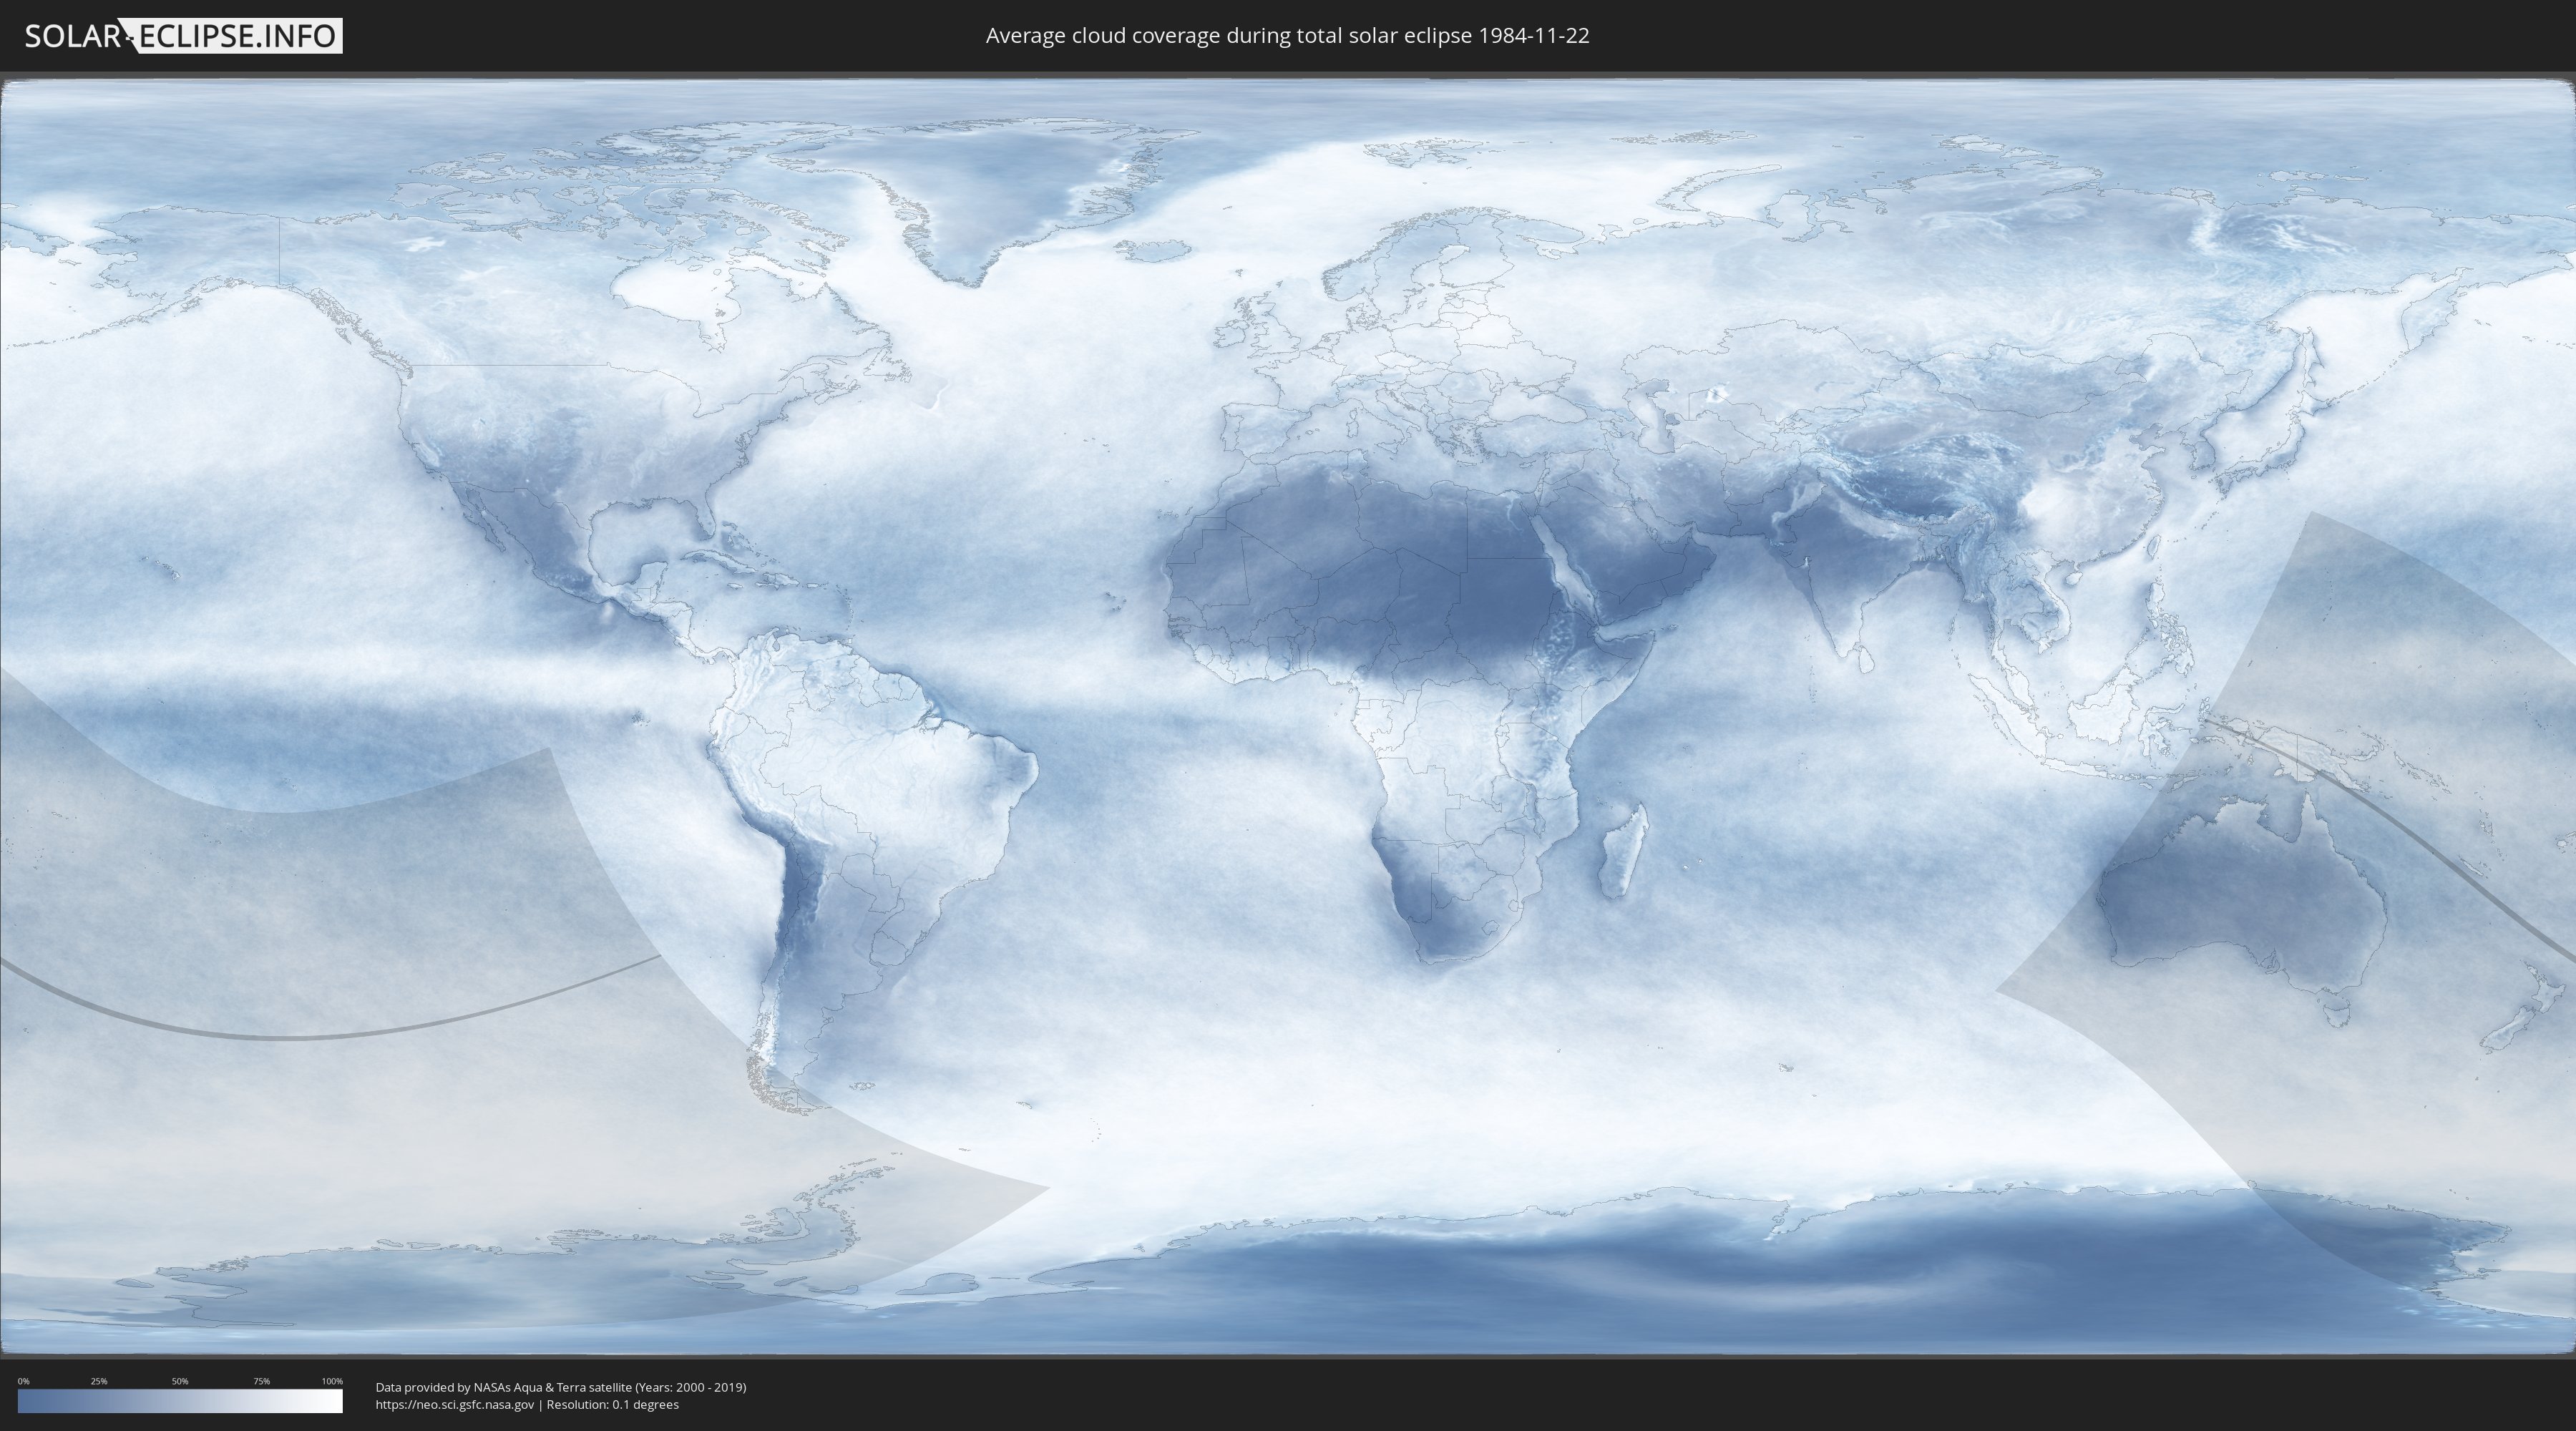The height and width of the screenshot is (1431, 2576).
Task: Click the 100% legend label
Action: point(332,1381)
